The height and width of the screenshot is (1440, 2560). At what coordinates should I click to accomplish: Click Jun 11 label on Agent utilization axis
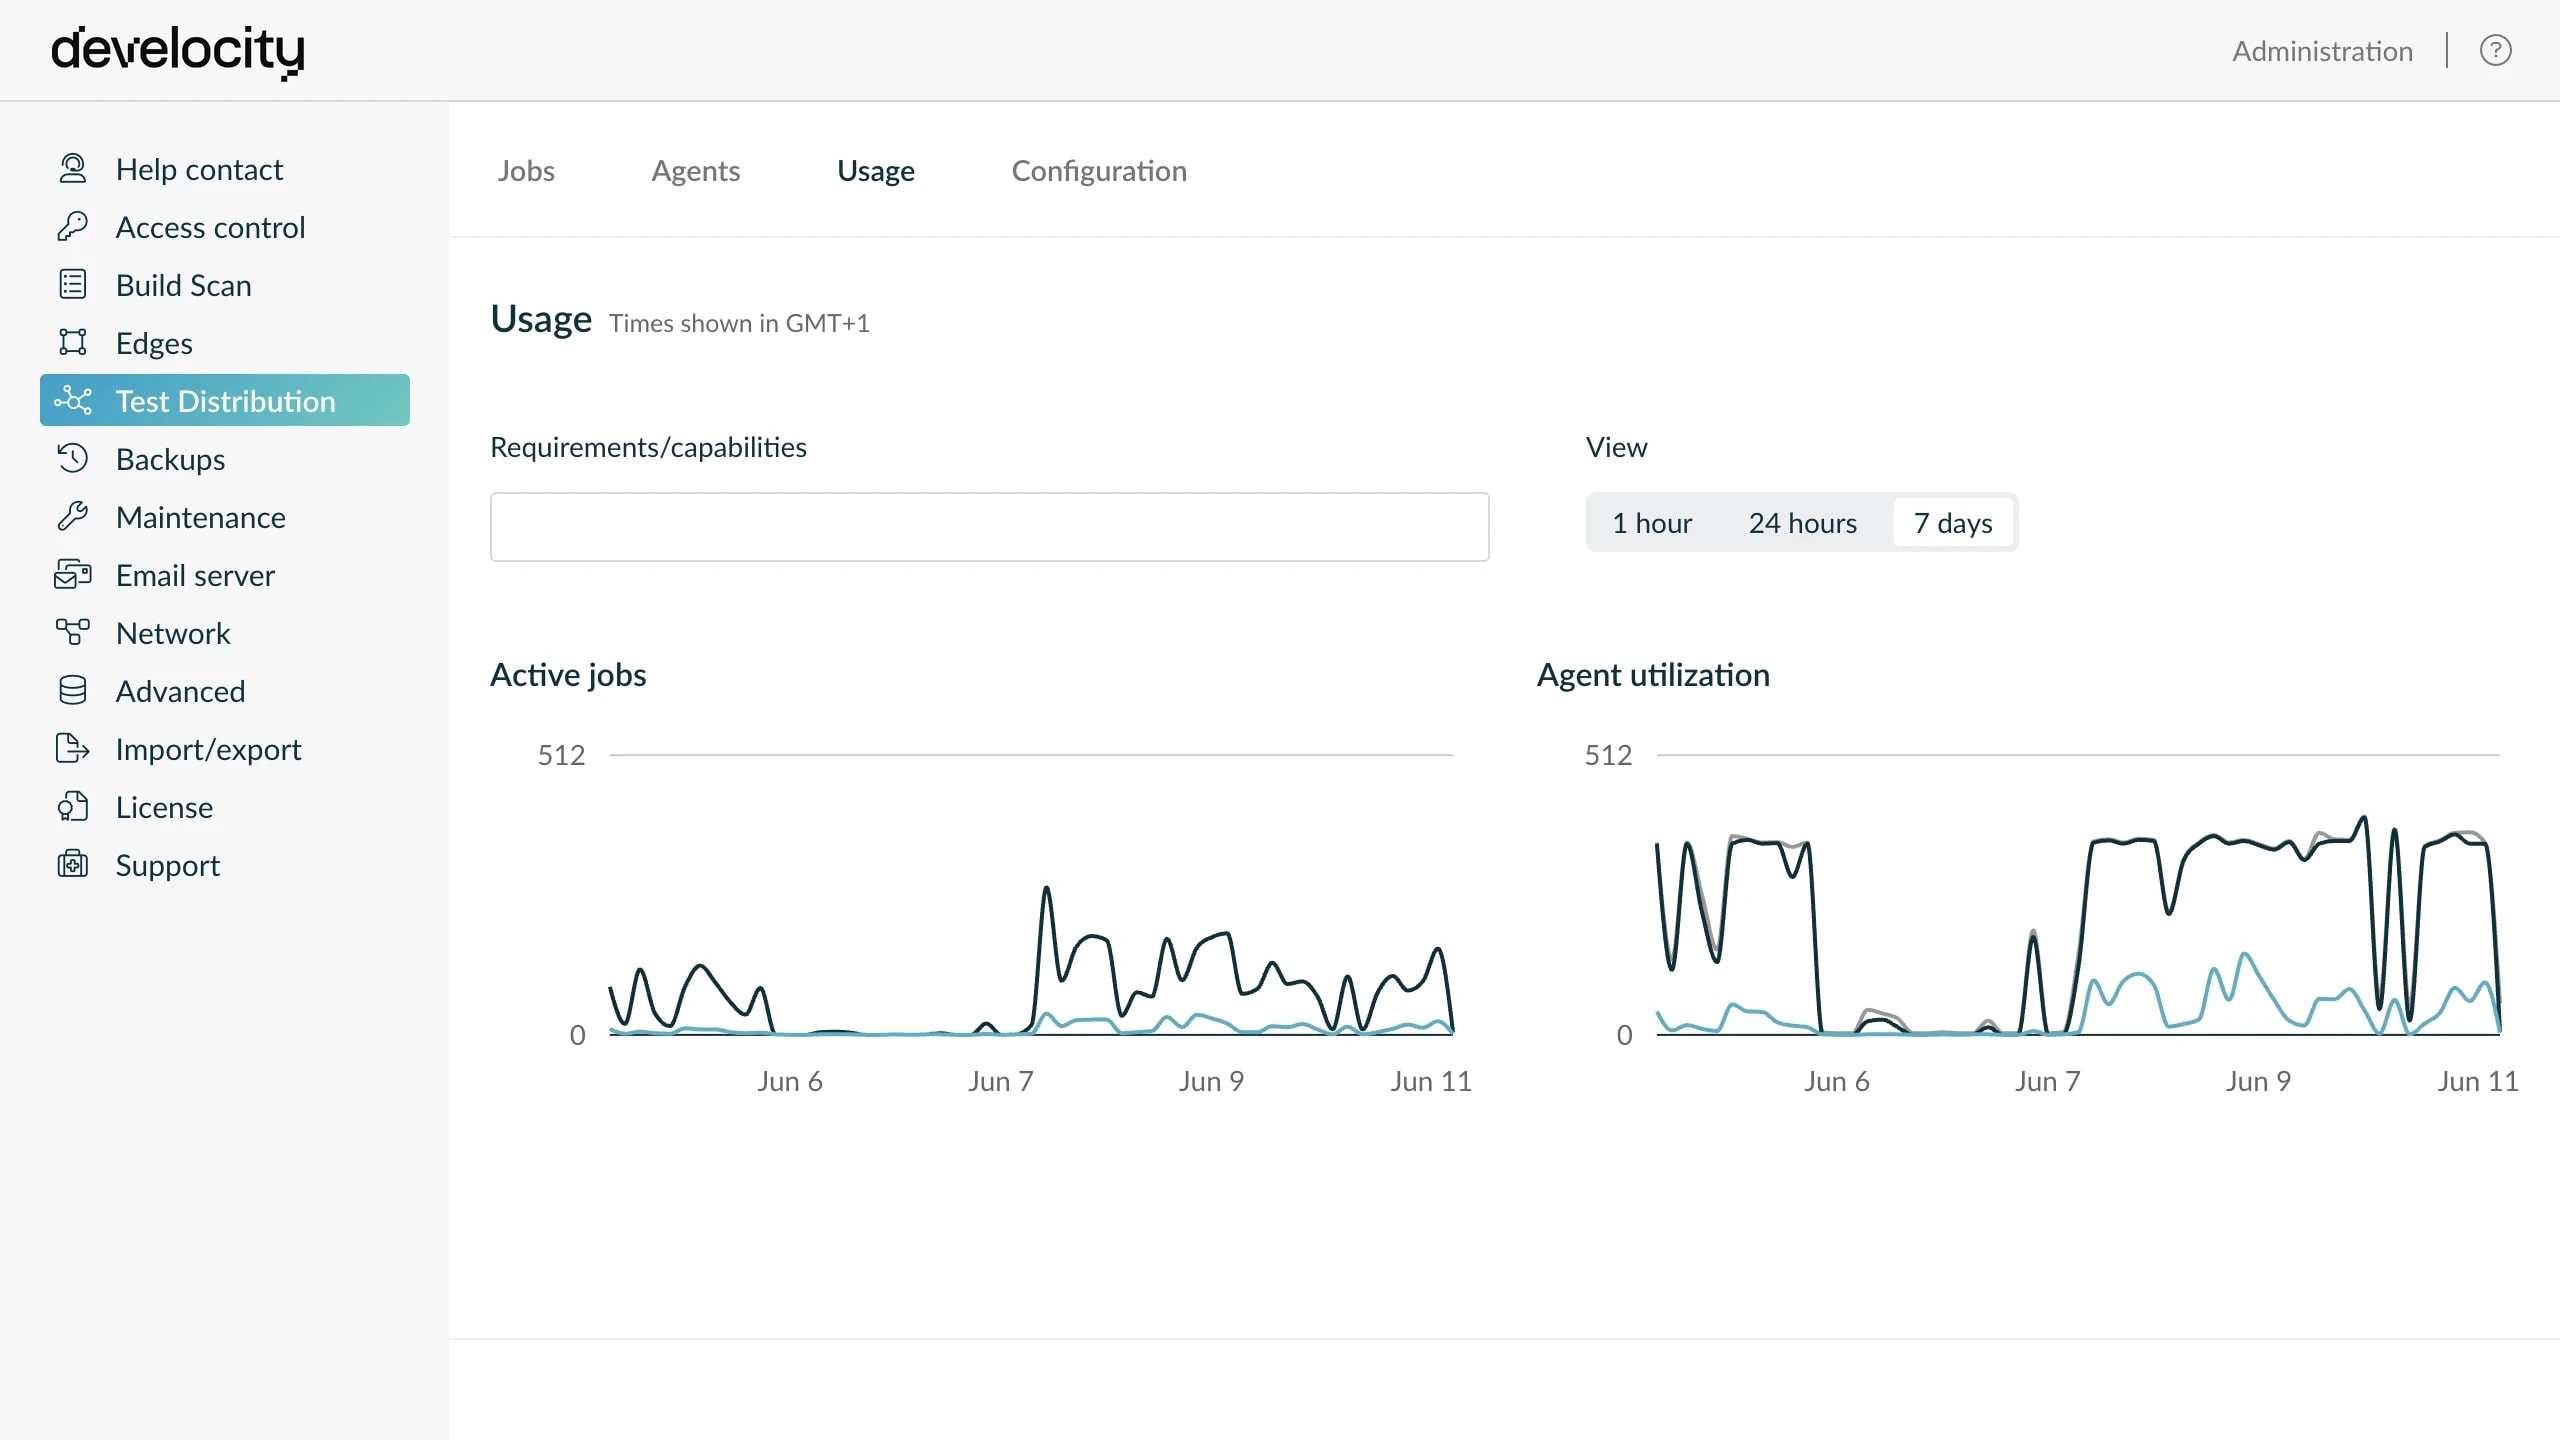pyautogui.click(x=2478, y=1081)
